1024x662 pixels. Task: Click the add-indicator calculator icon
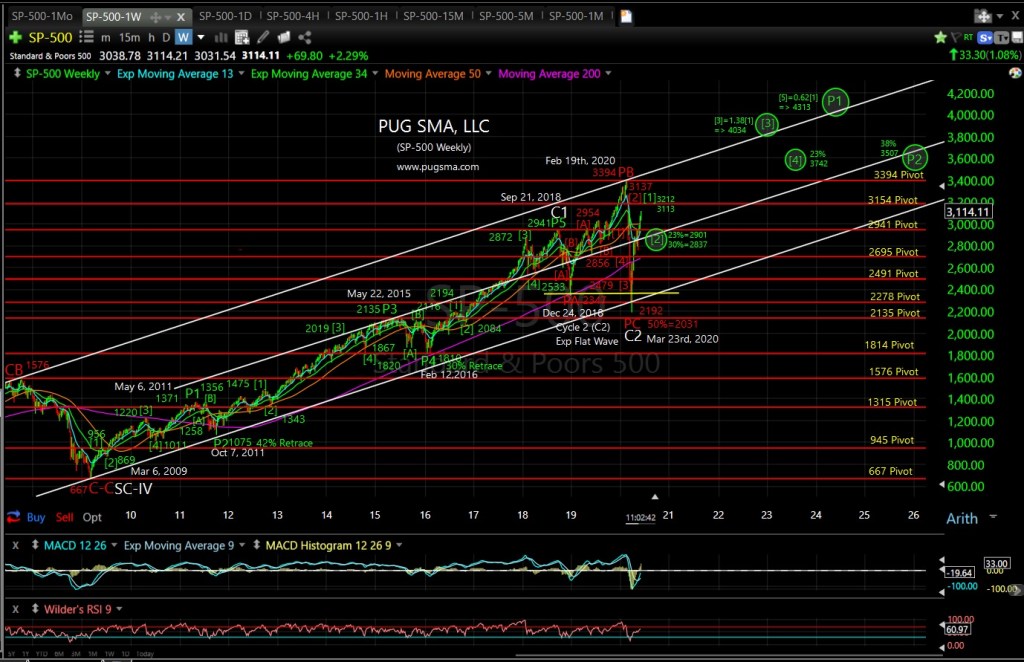(x=242, y=37)
